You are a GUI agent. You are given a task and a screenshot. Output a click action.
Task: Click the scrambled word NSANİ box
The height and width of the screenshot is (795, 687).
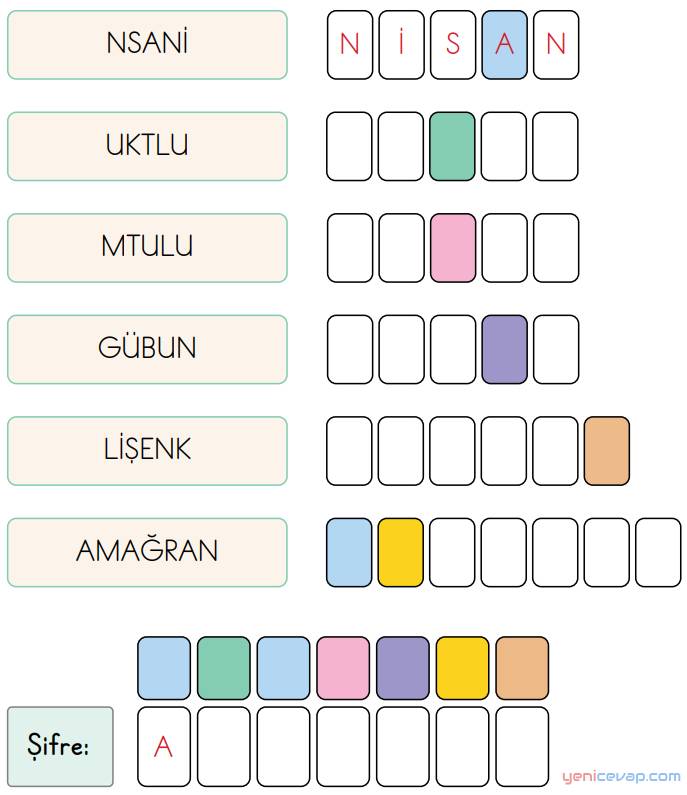coord(147,45)
